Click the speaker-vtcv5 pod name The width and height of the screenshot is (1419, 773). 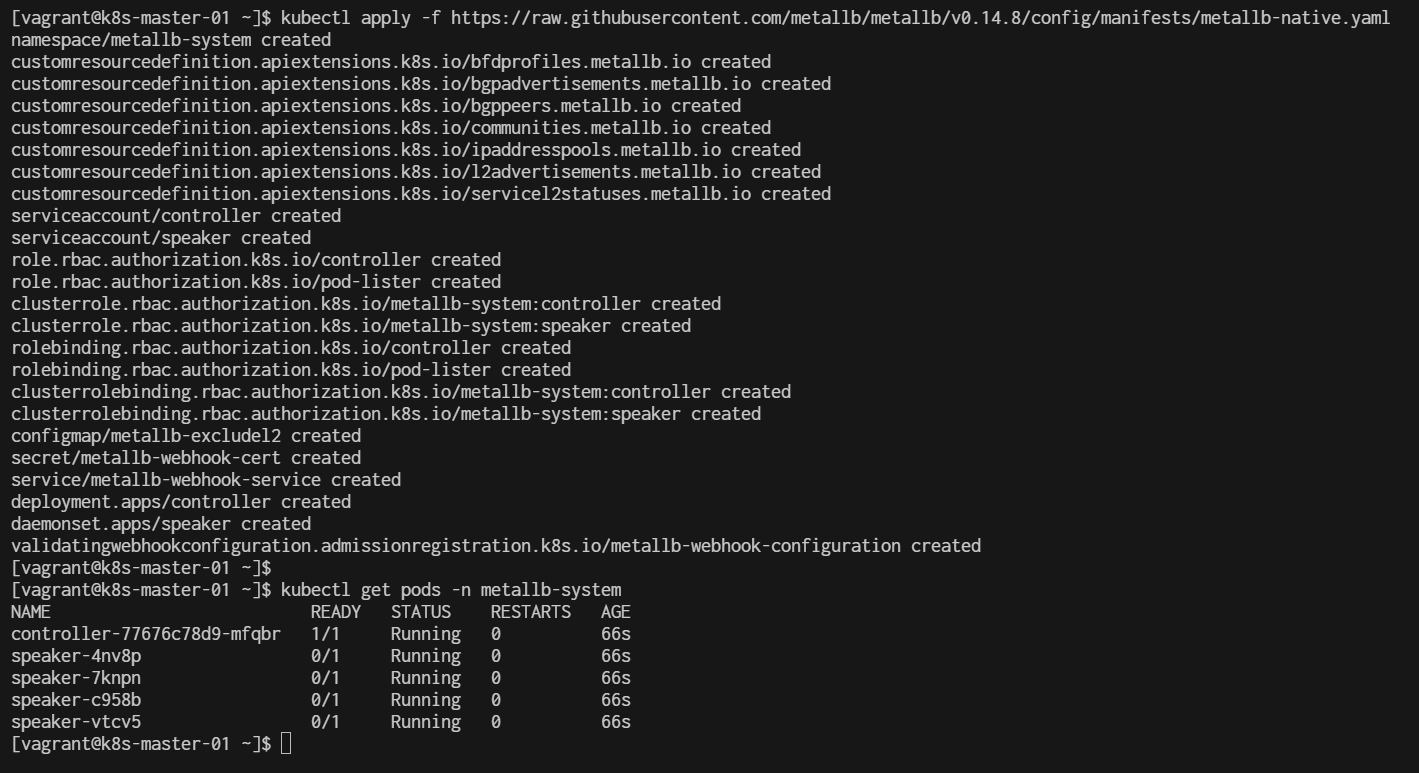[76, 722]
